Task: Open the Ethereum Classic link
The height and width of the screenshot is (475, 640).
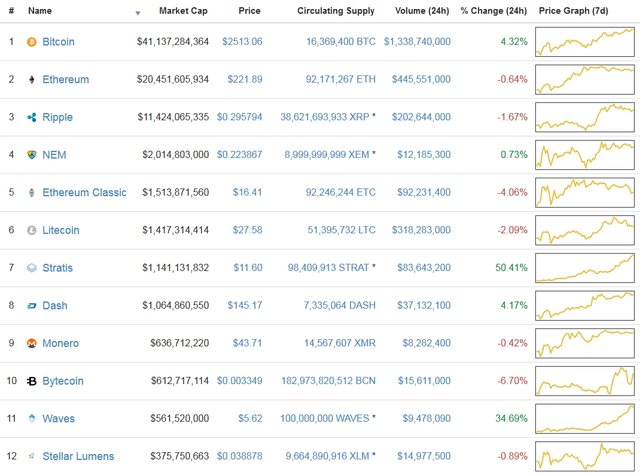Action: tap(84, 193)
